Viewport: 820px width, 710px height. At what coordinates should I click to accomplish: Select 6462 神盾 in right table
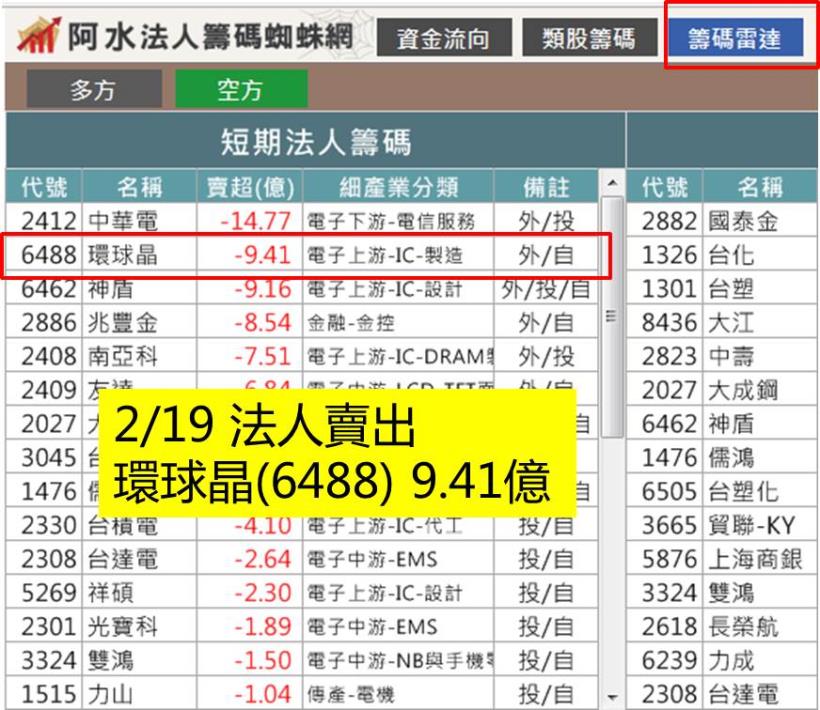(722, 423)
